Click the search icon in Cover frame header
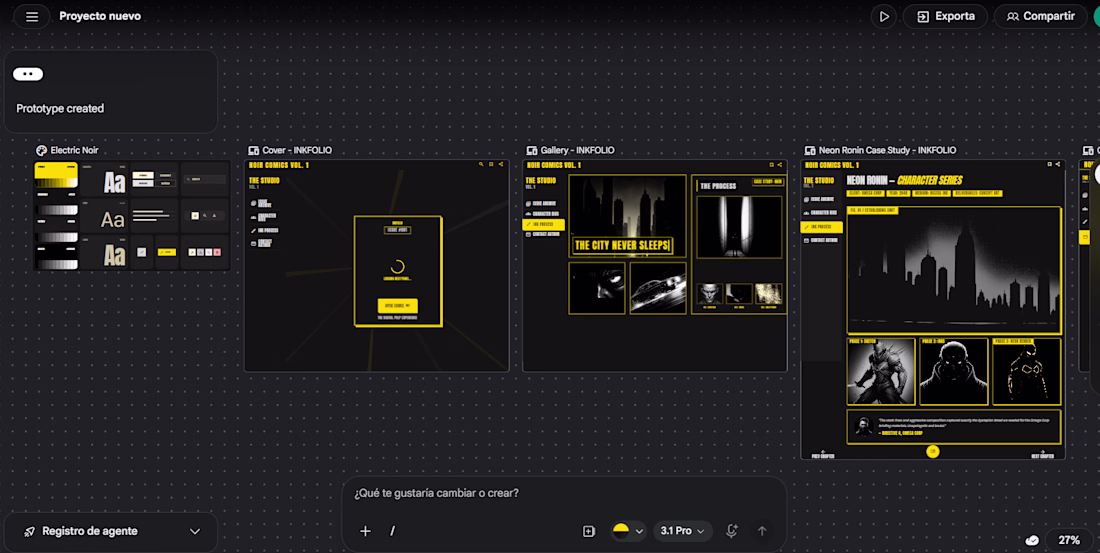This screenshot has height=553, width=1100. click(x=481, y=165)
